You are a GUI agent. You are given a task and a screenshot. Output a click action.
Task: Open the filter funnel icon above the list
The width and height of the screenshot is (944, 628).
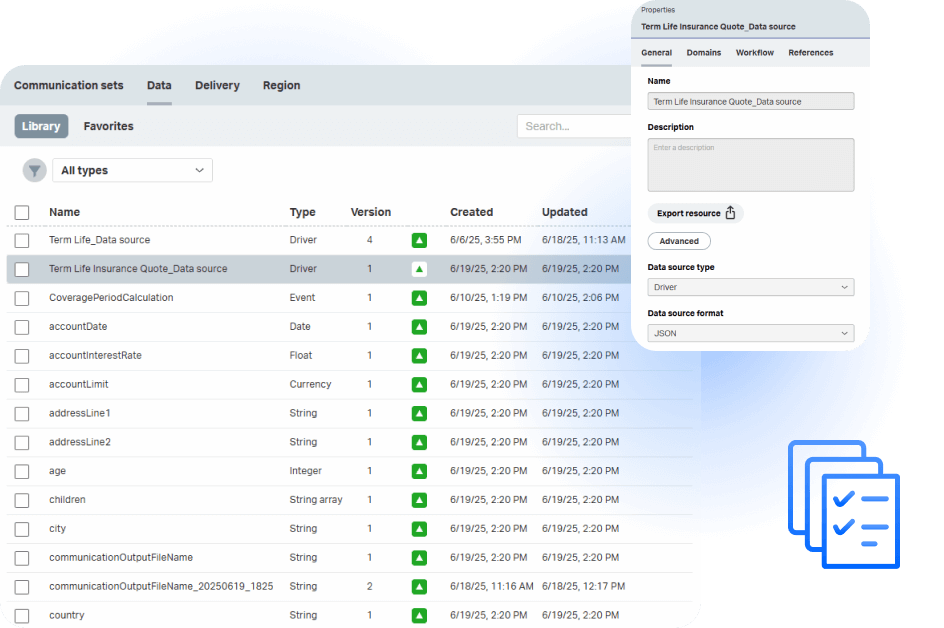34,170
